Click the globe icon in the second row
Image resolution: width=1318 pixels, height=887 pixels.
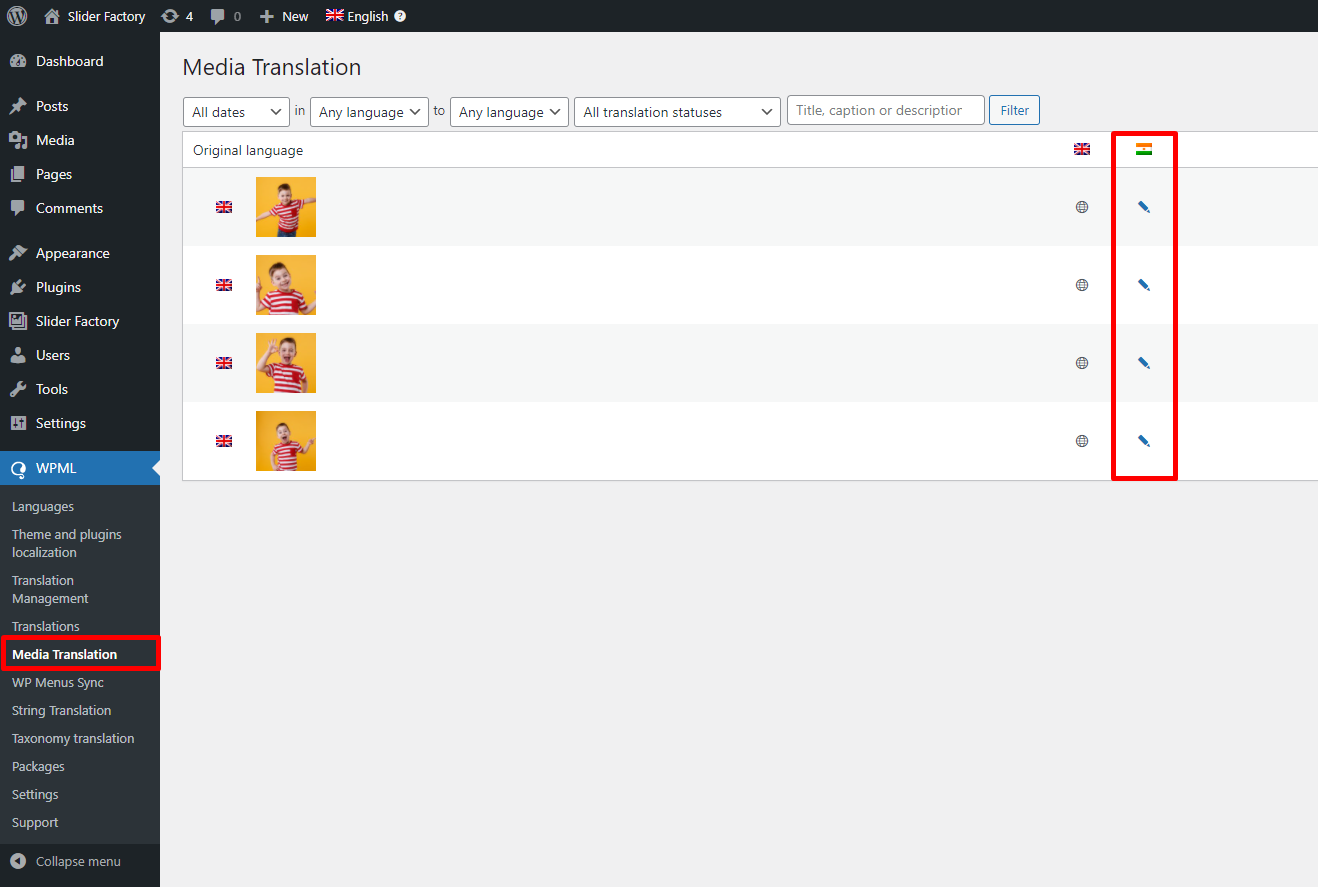click(x=1082, y=285)
